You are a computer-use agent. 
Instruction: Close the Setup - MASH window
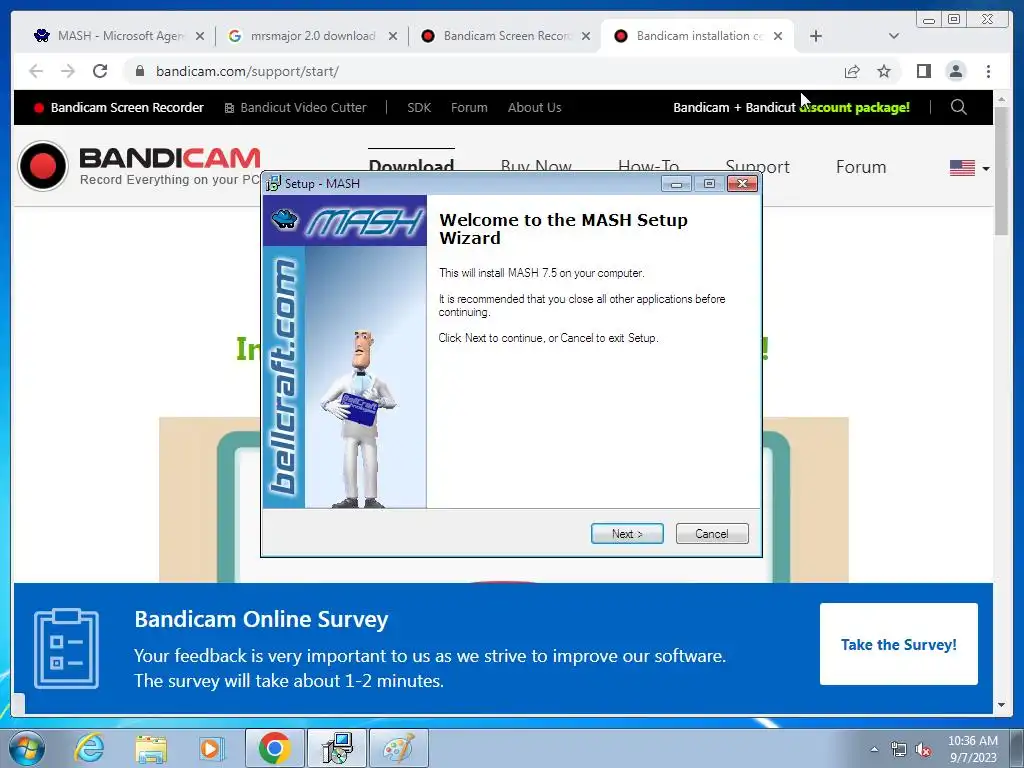[x=743, y=184]
